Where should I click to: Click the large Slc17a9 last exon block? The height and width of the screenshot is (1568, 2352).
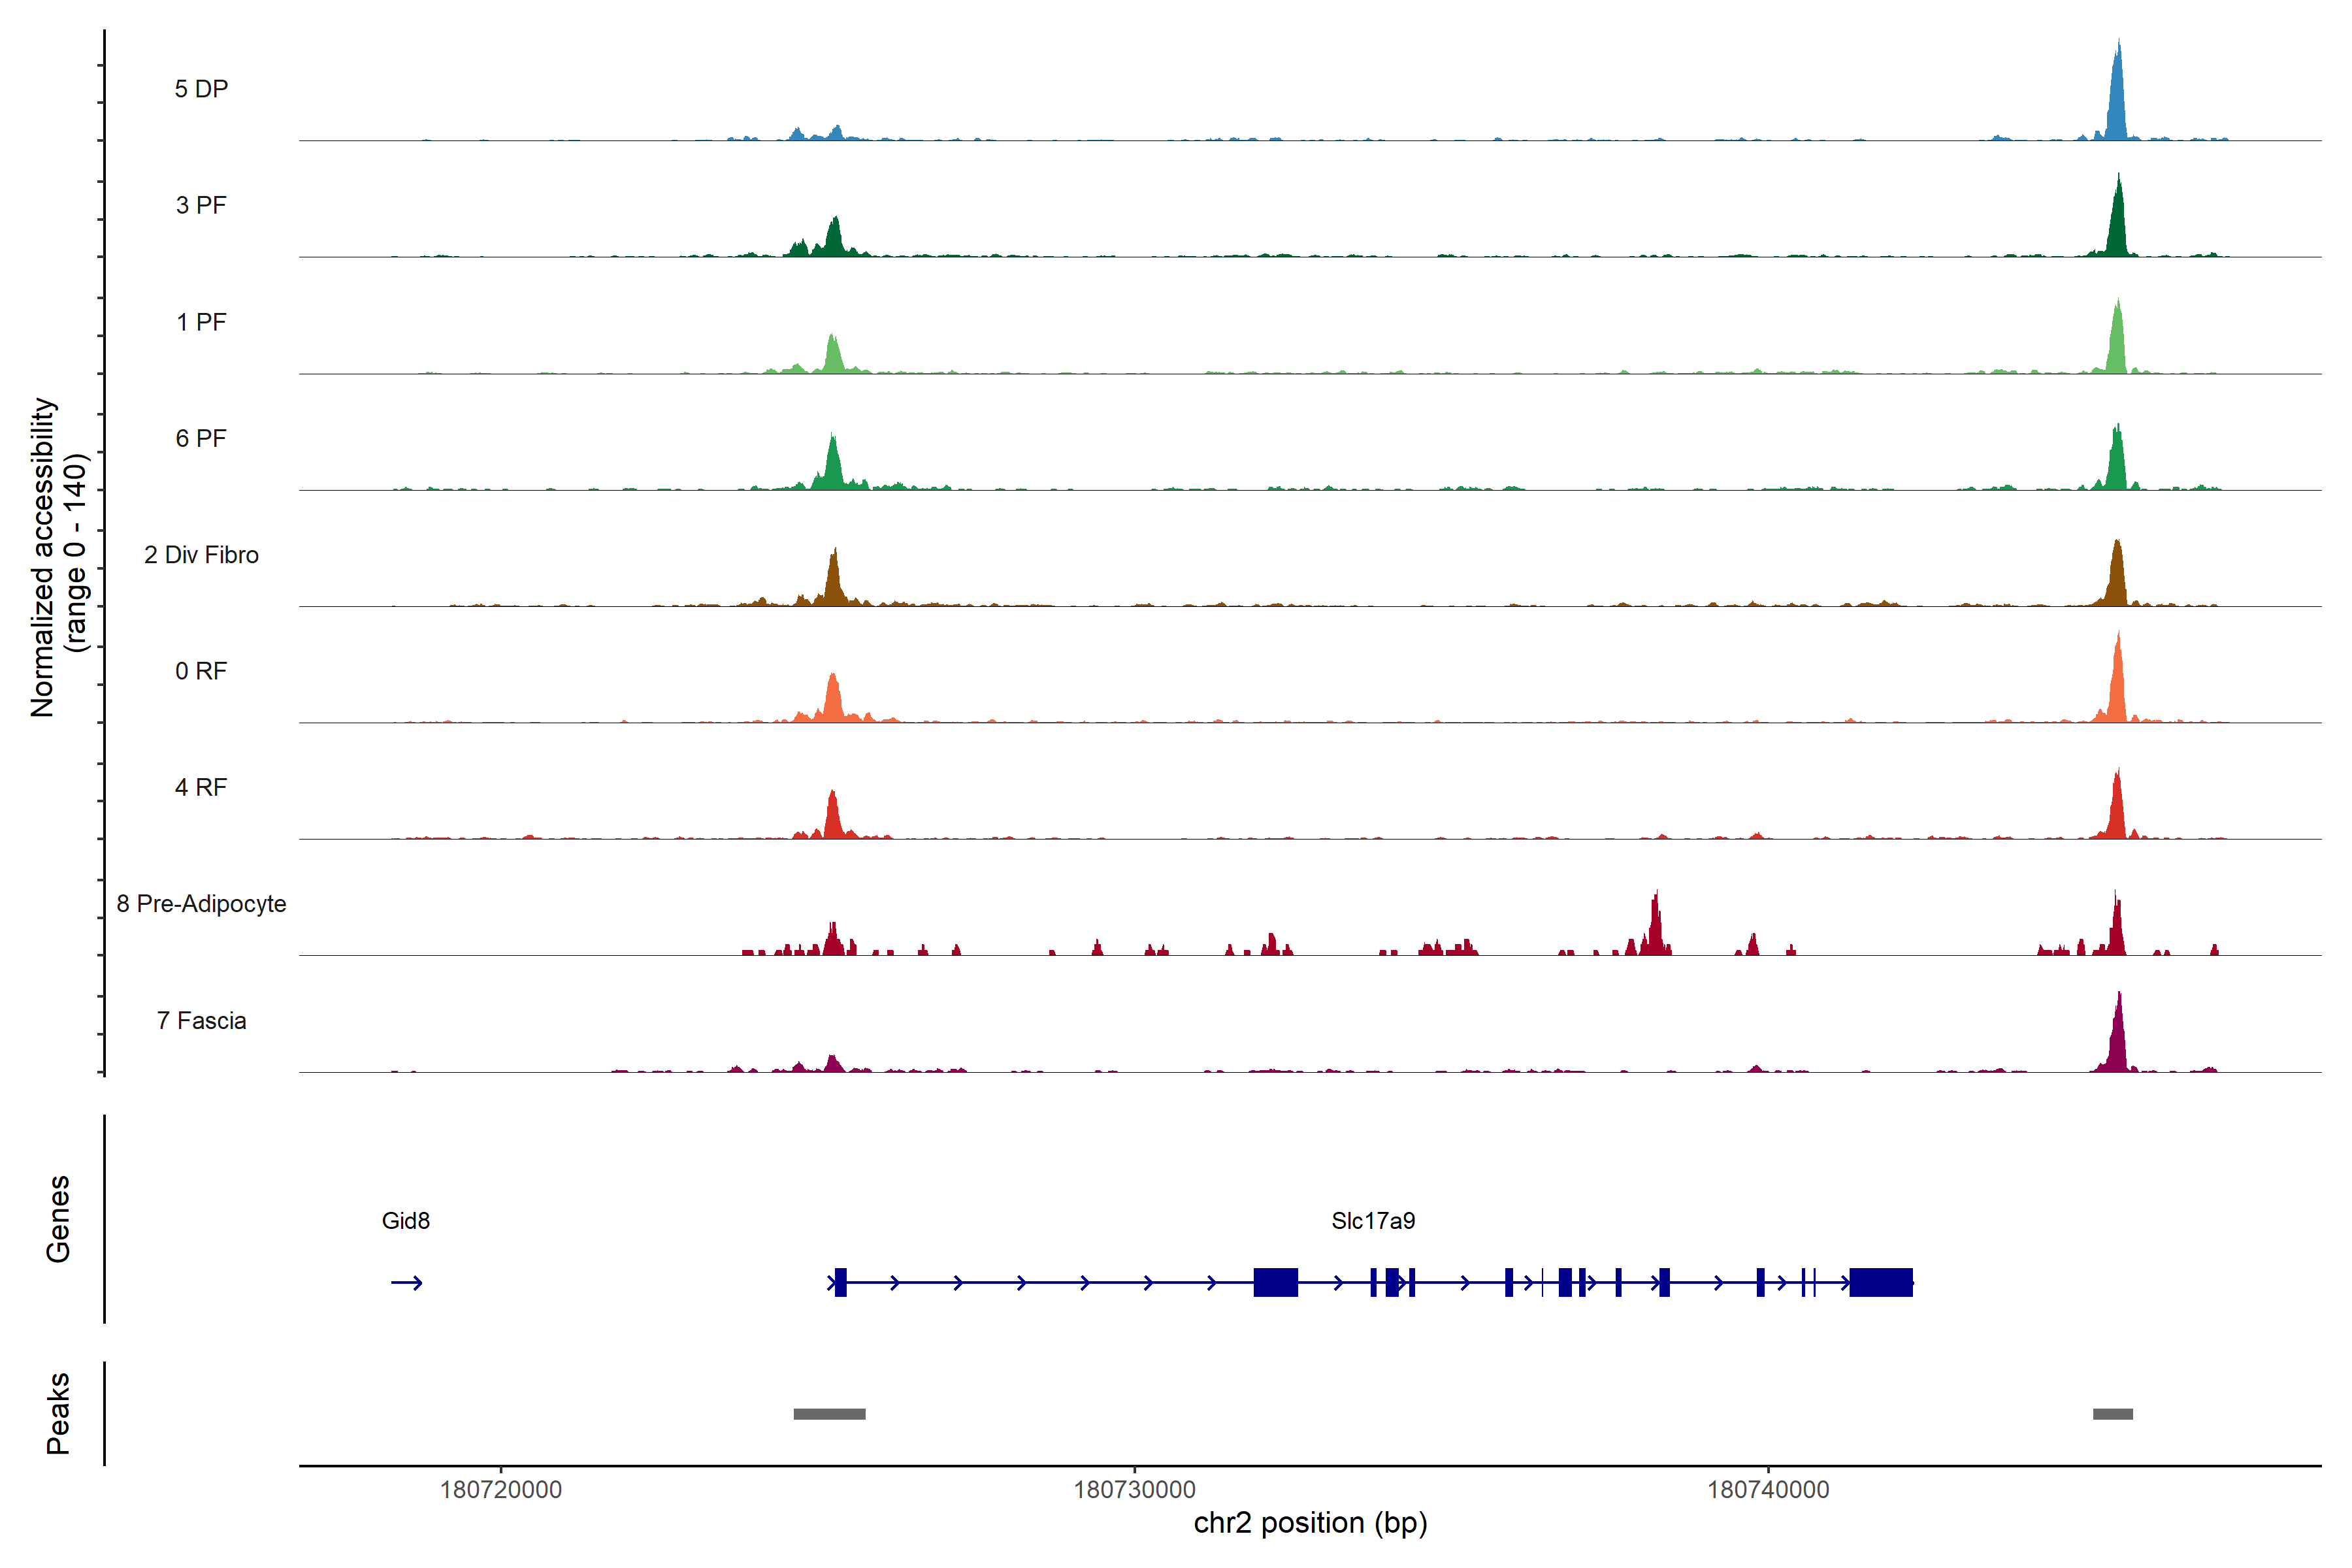coord(1880,1282)
